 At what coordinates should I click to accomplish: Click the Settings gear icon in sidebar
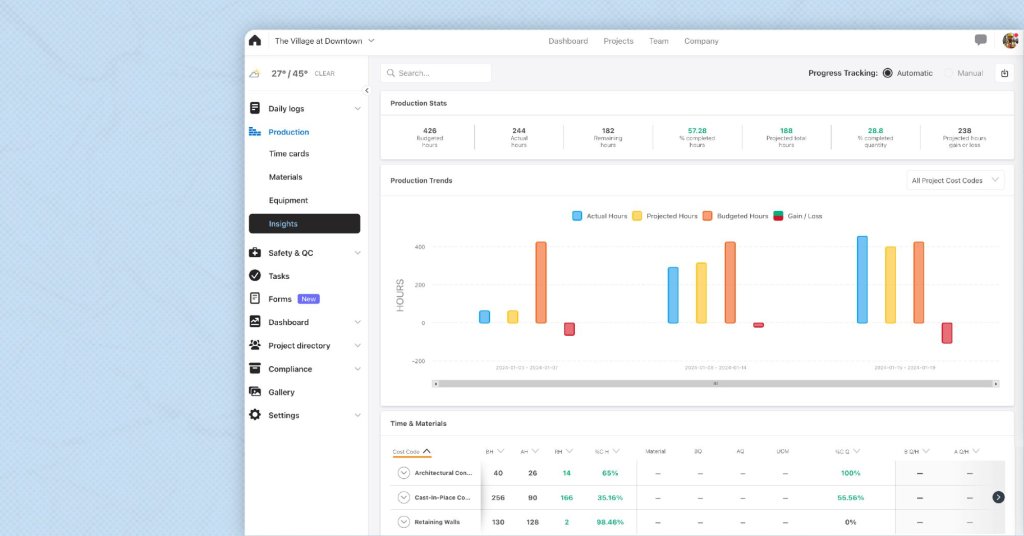pyautogui.click(x=255, y=415)
